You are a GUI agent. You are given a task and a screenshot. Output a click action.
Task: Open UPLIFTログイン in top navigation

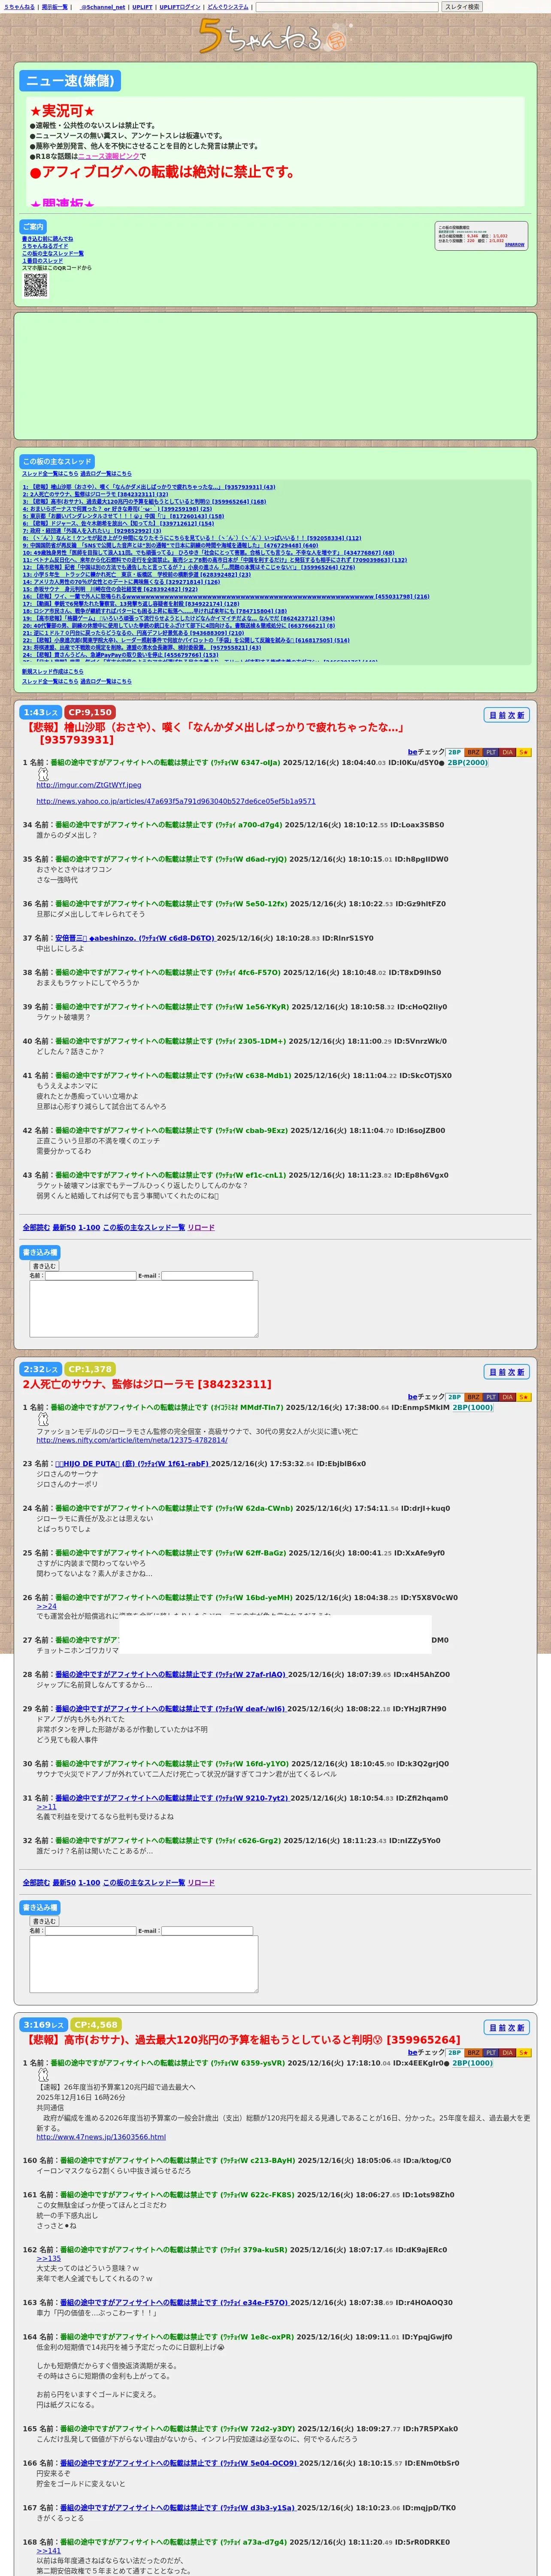180,7
